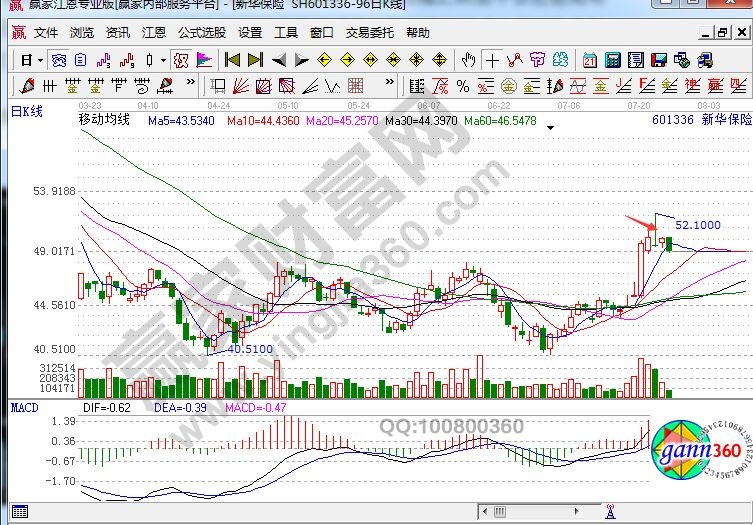Screen dimensions: 753x525
Task: Click the red 赢 angle line icon
Action: coord(715,86)
